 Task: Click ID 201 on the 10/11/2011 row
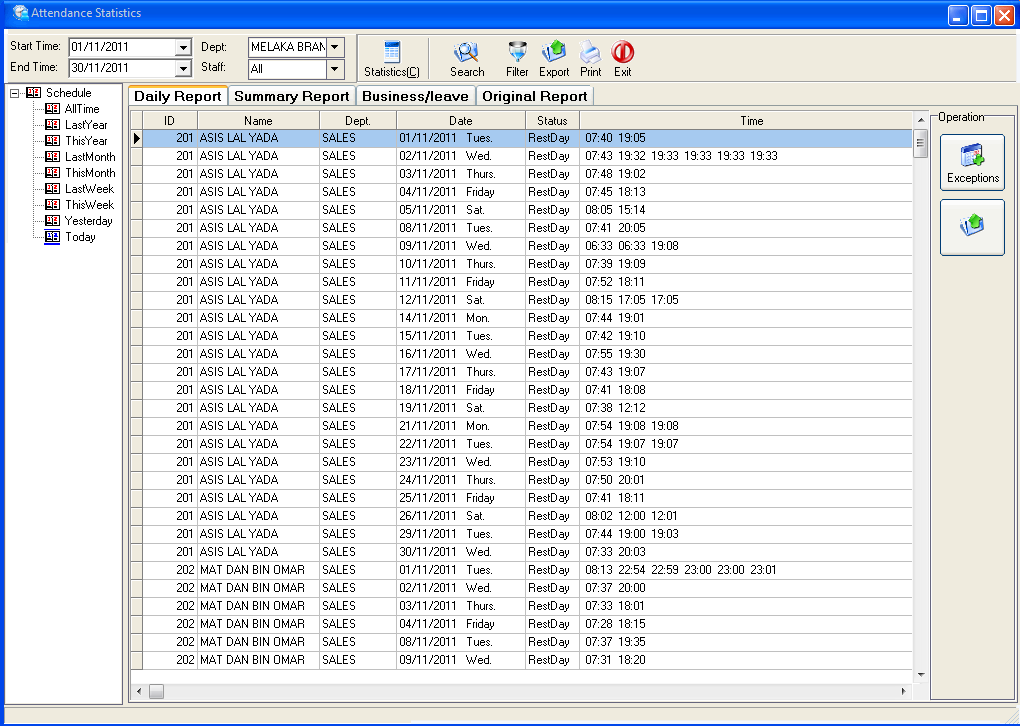pos(170,264)
